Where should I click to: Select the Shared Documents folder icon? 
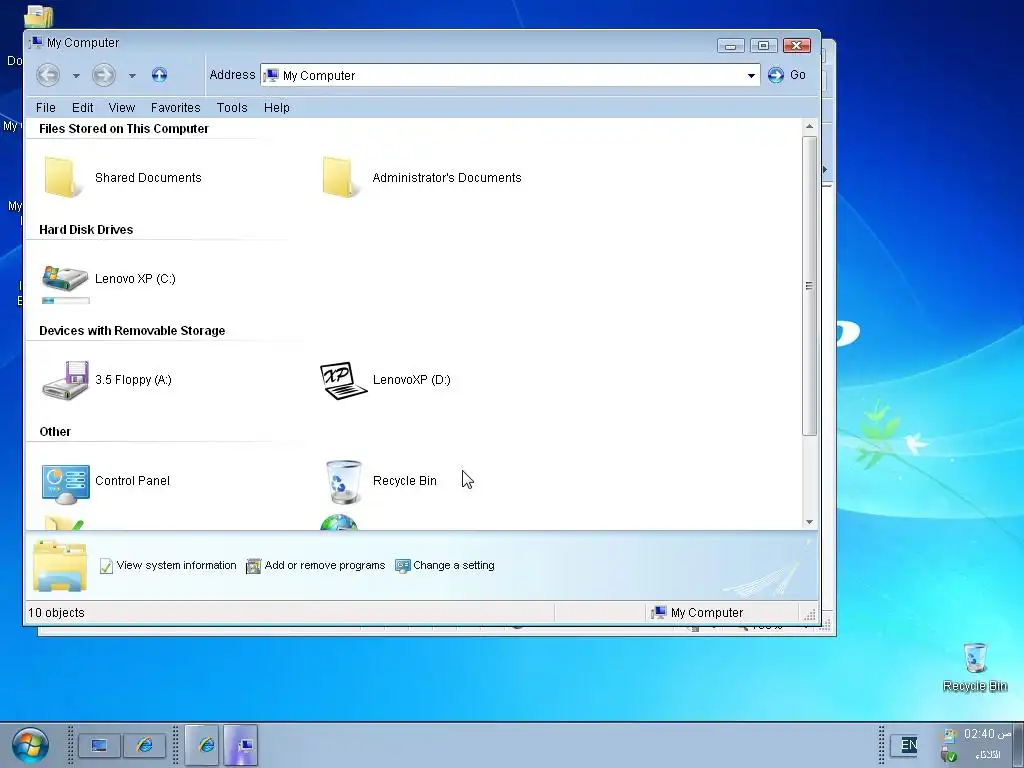pos(63,177)
